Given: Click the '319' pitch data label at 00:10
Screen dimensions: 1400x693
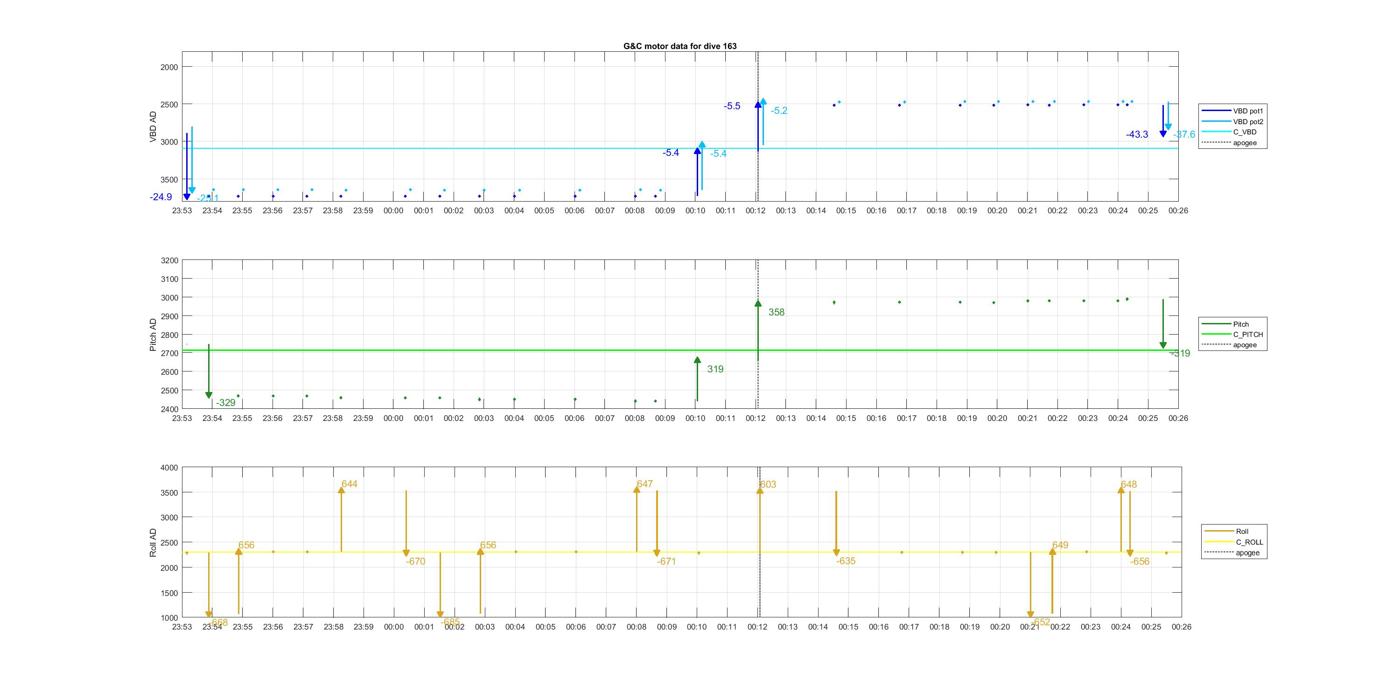Looking at the screenshot, I should 715,370.
